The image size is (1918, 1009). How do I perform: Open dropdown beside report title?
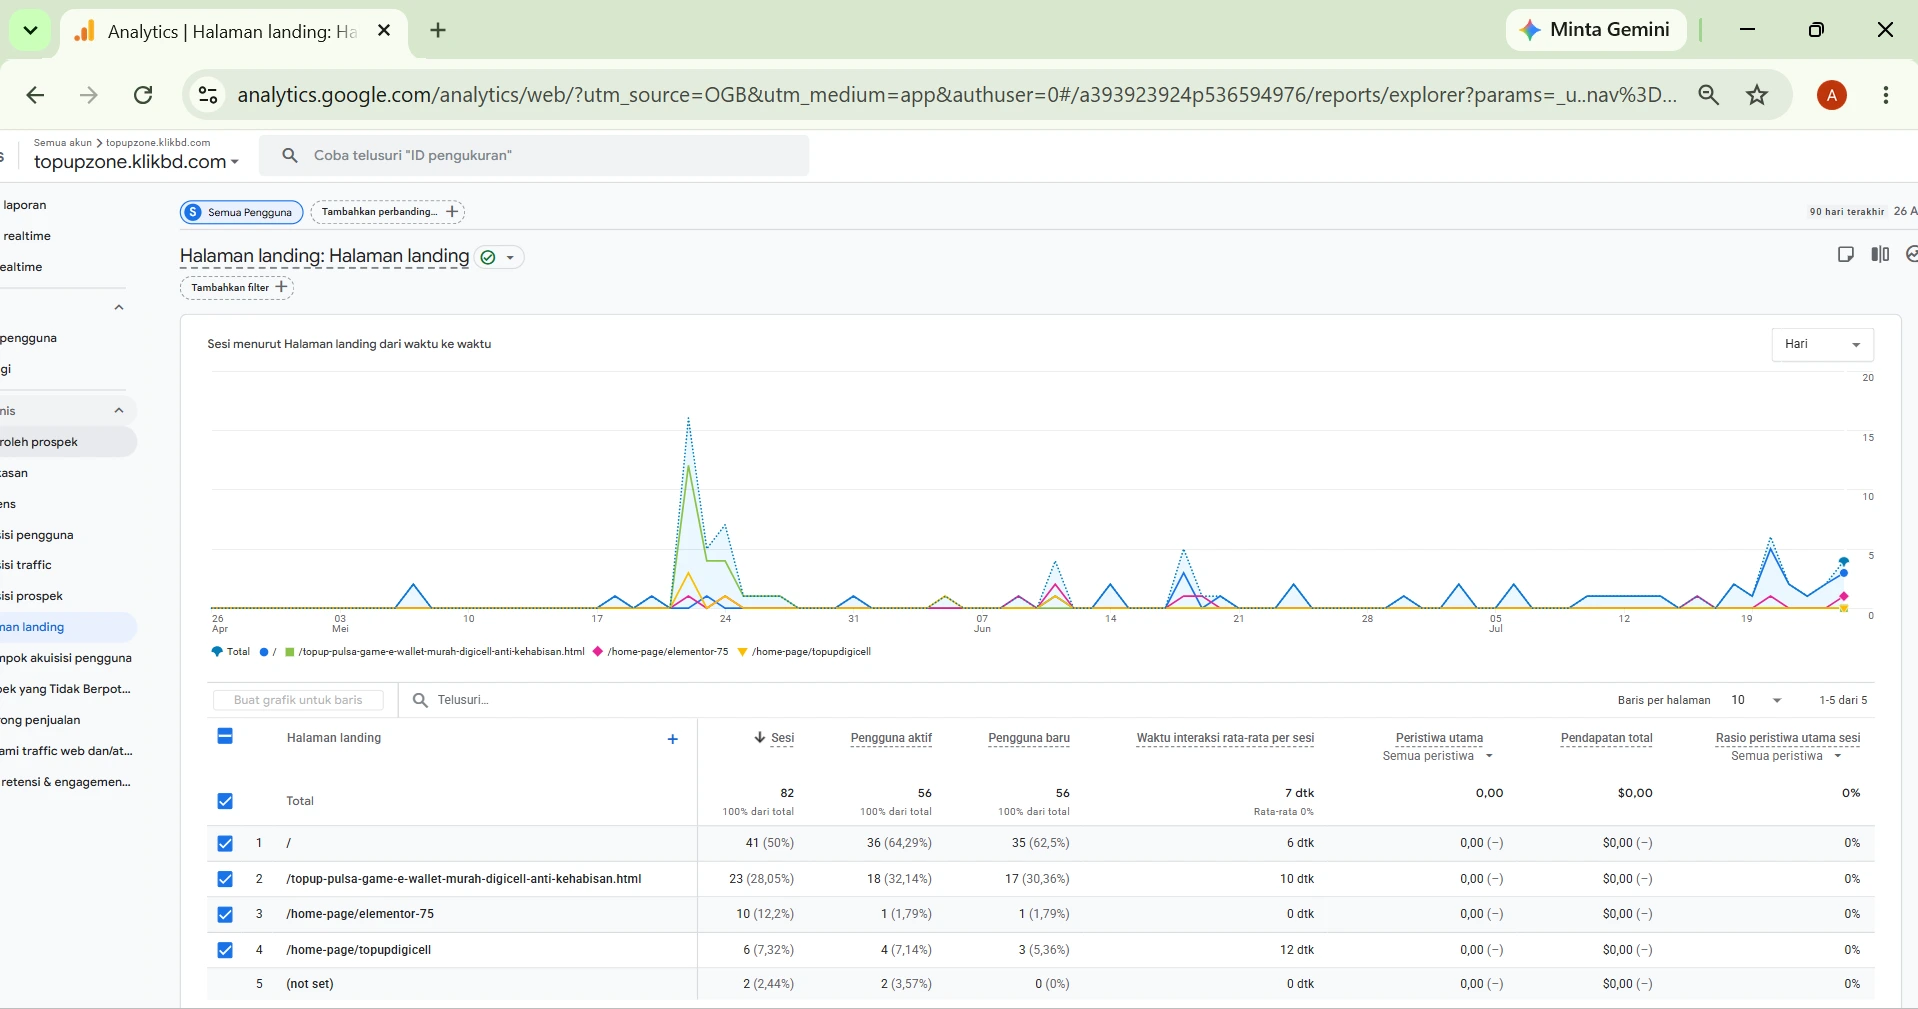point(511,258)
